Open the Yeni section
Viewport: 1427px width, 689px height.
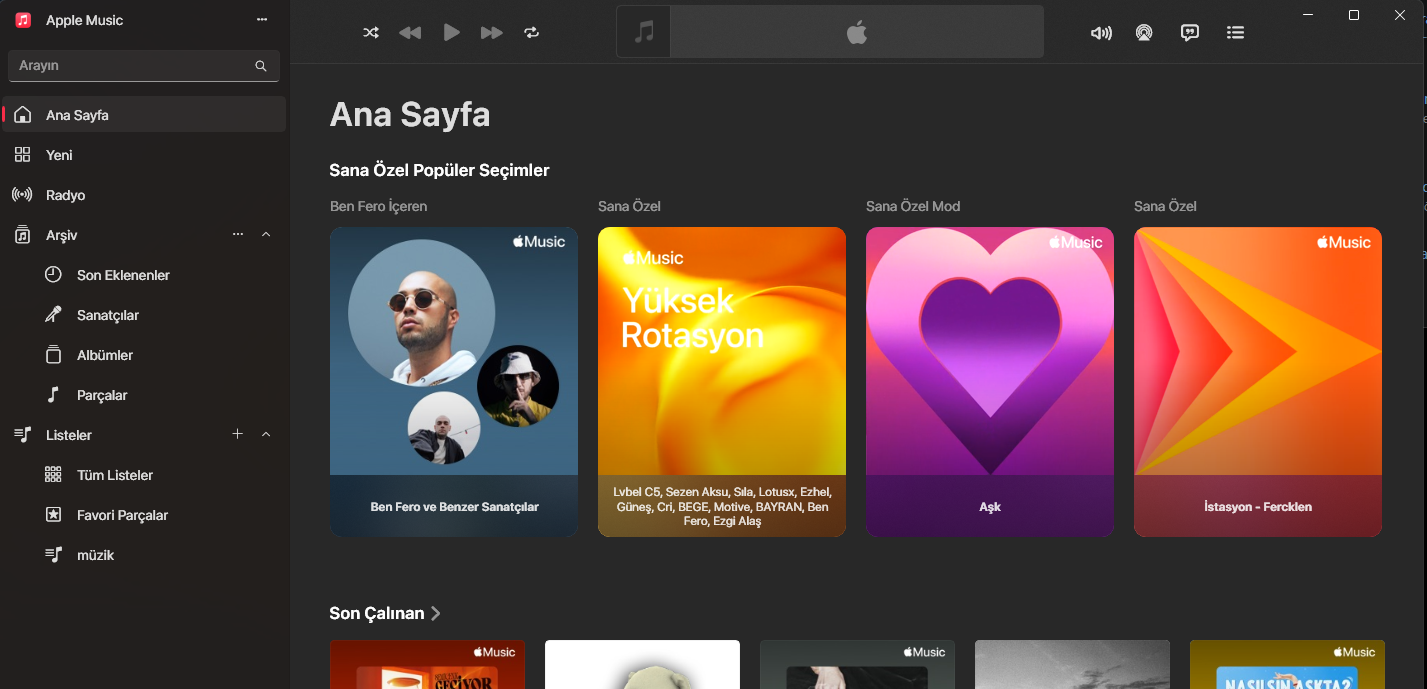[144, 155]
